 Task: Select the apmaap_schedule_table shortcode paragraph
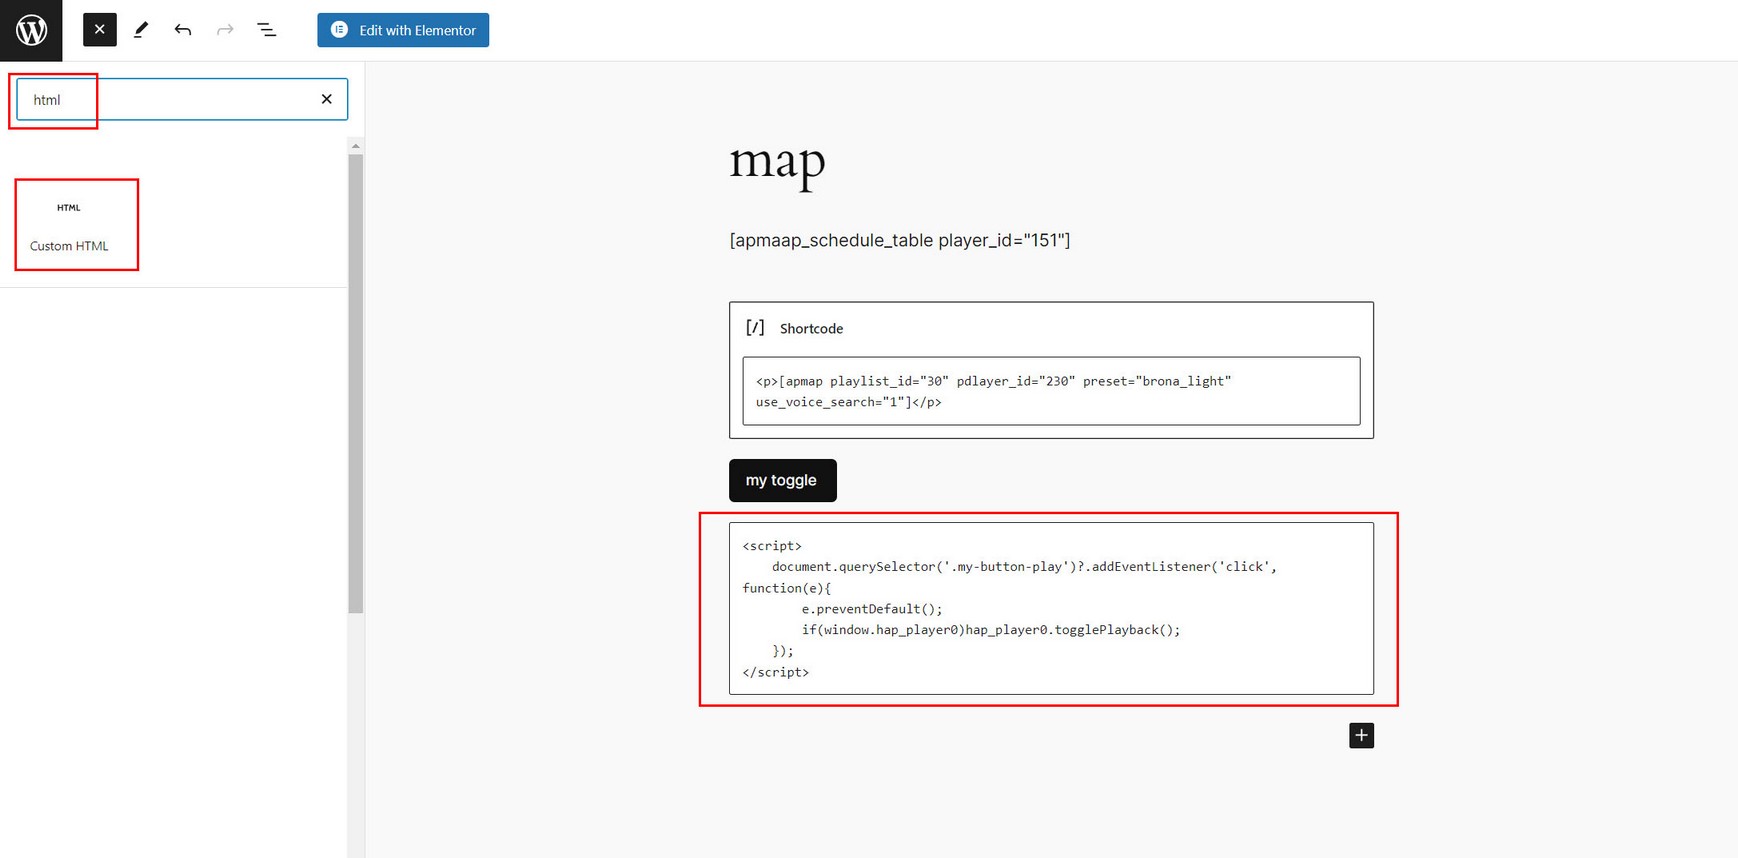click(x=900, y=240)
